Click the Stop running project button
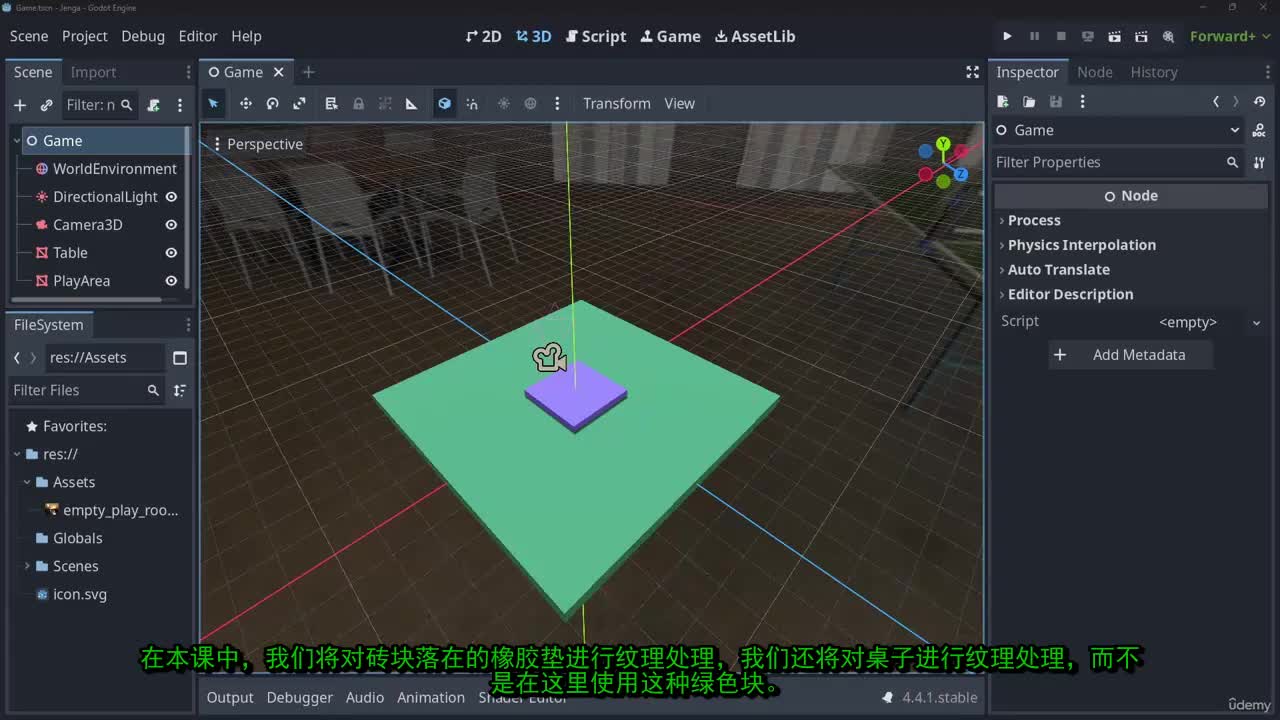Screen dimensions: 1280x720 (1061, 36)
